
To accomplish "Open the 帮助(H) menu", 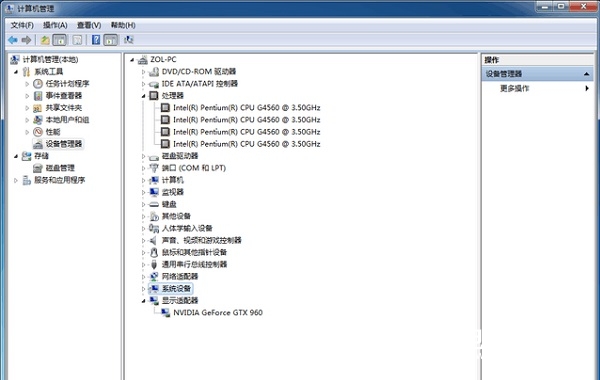I will tap(123, 25).
